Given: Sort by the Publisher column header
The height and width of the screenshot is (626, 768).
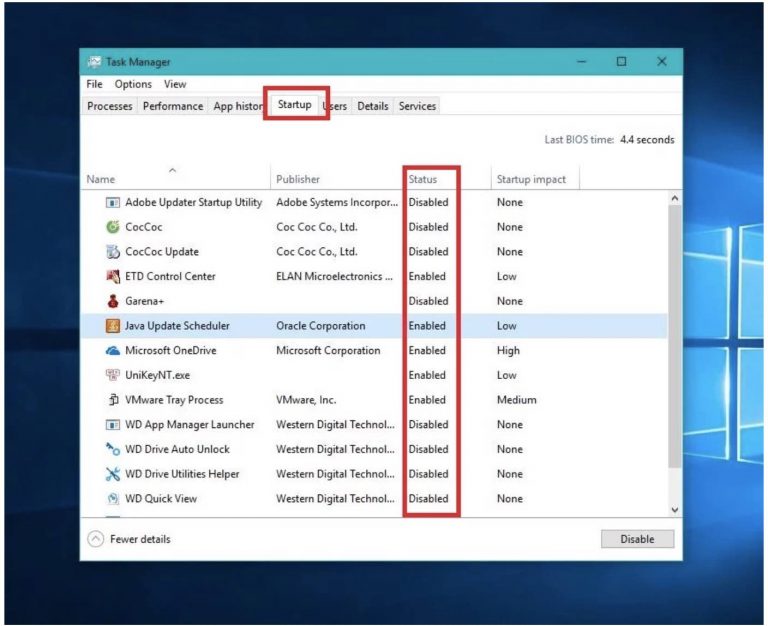Looking at the screenshot, I should coord(336,179).
